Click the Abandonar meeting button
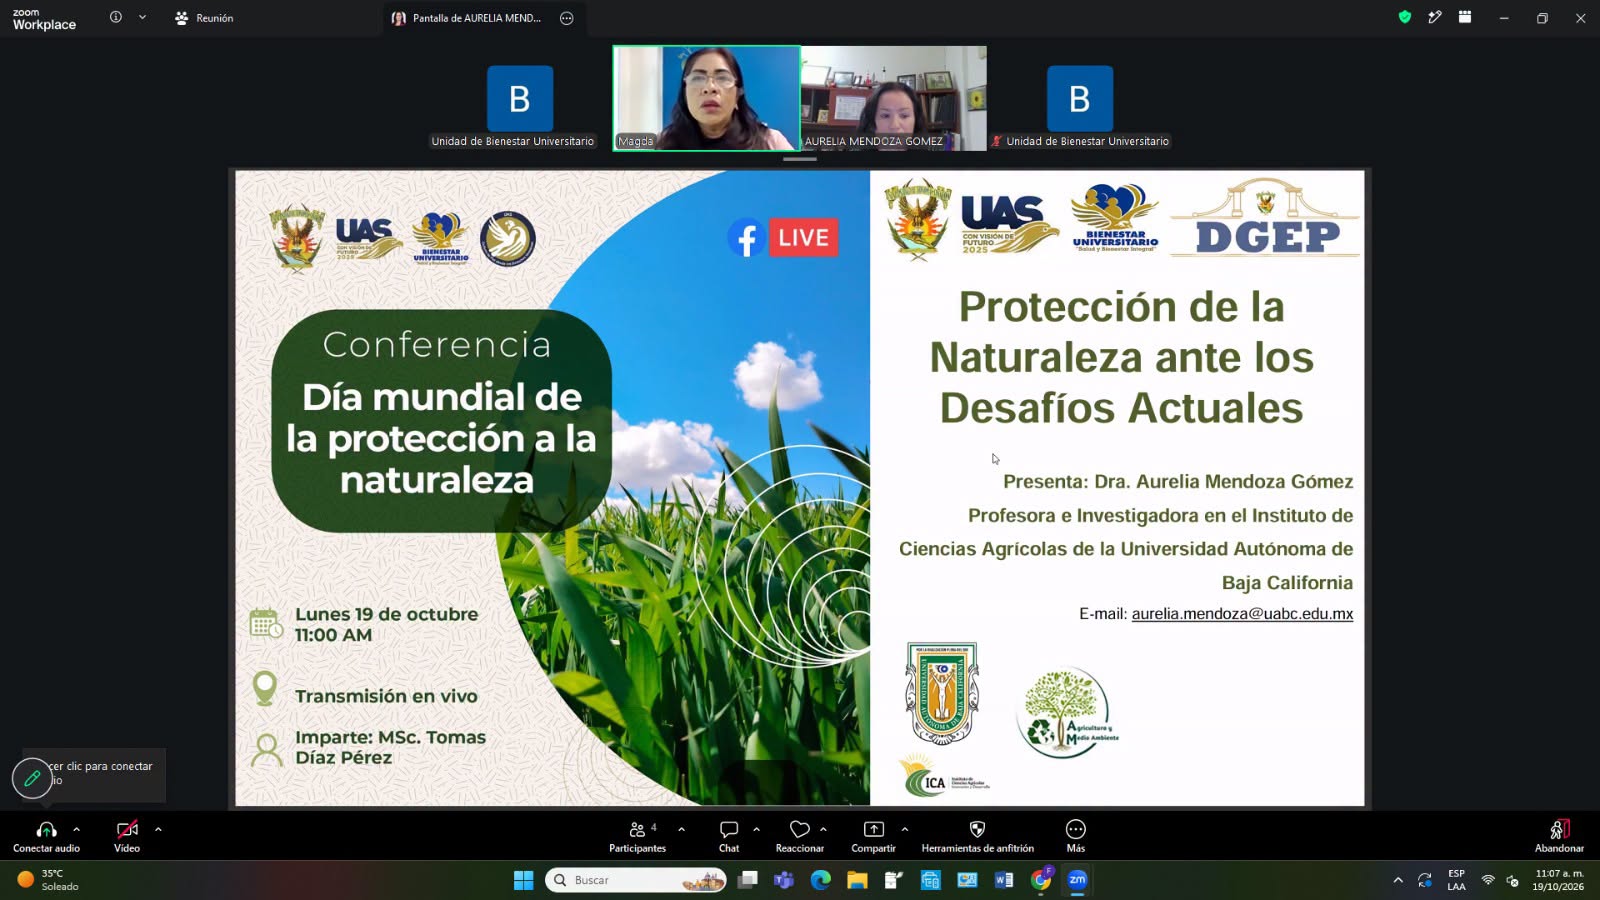Screen dimensions: 1600x900 click(x=1559, y=836)
